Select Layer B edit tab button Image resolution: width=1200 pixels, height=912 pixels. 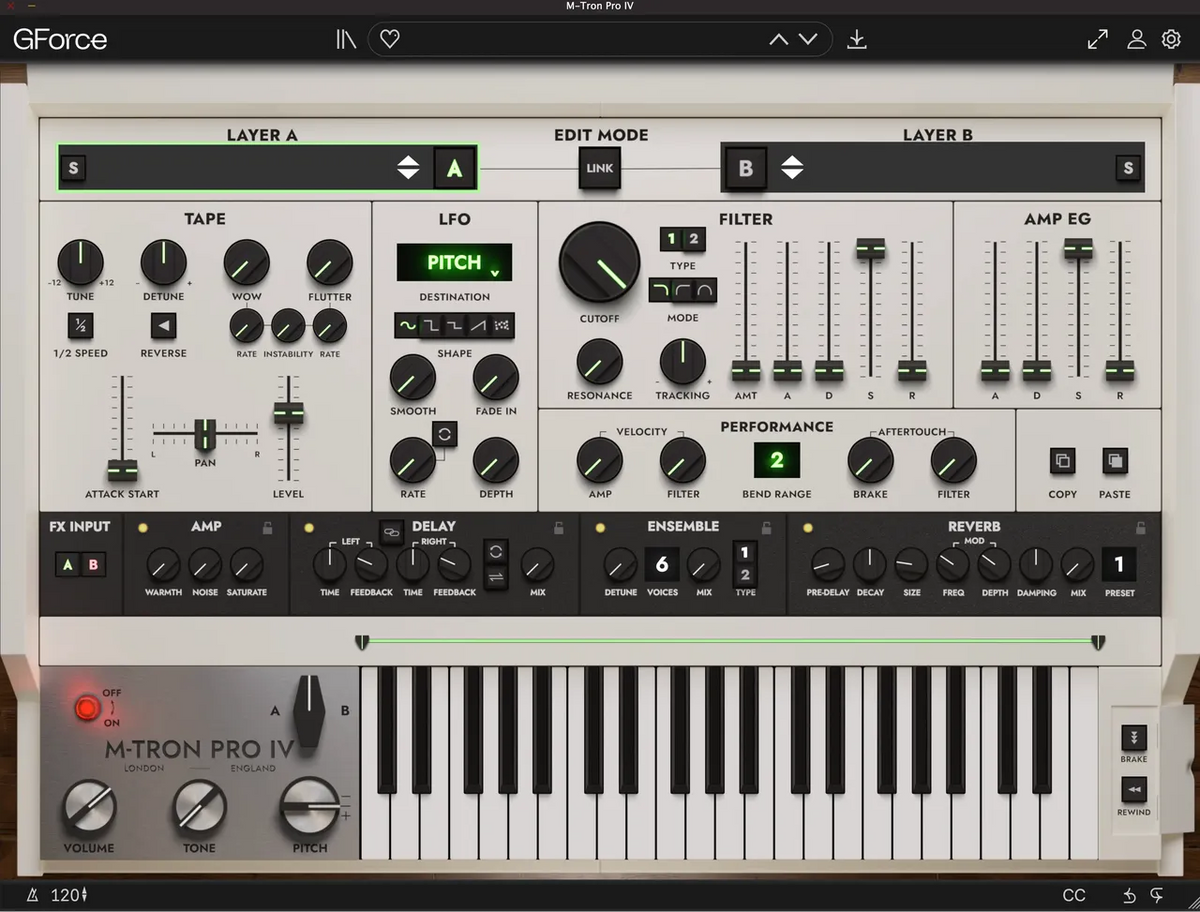click(745, 168)
